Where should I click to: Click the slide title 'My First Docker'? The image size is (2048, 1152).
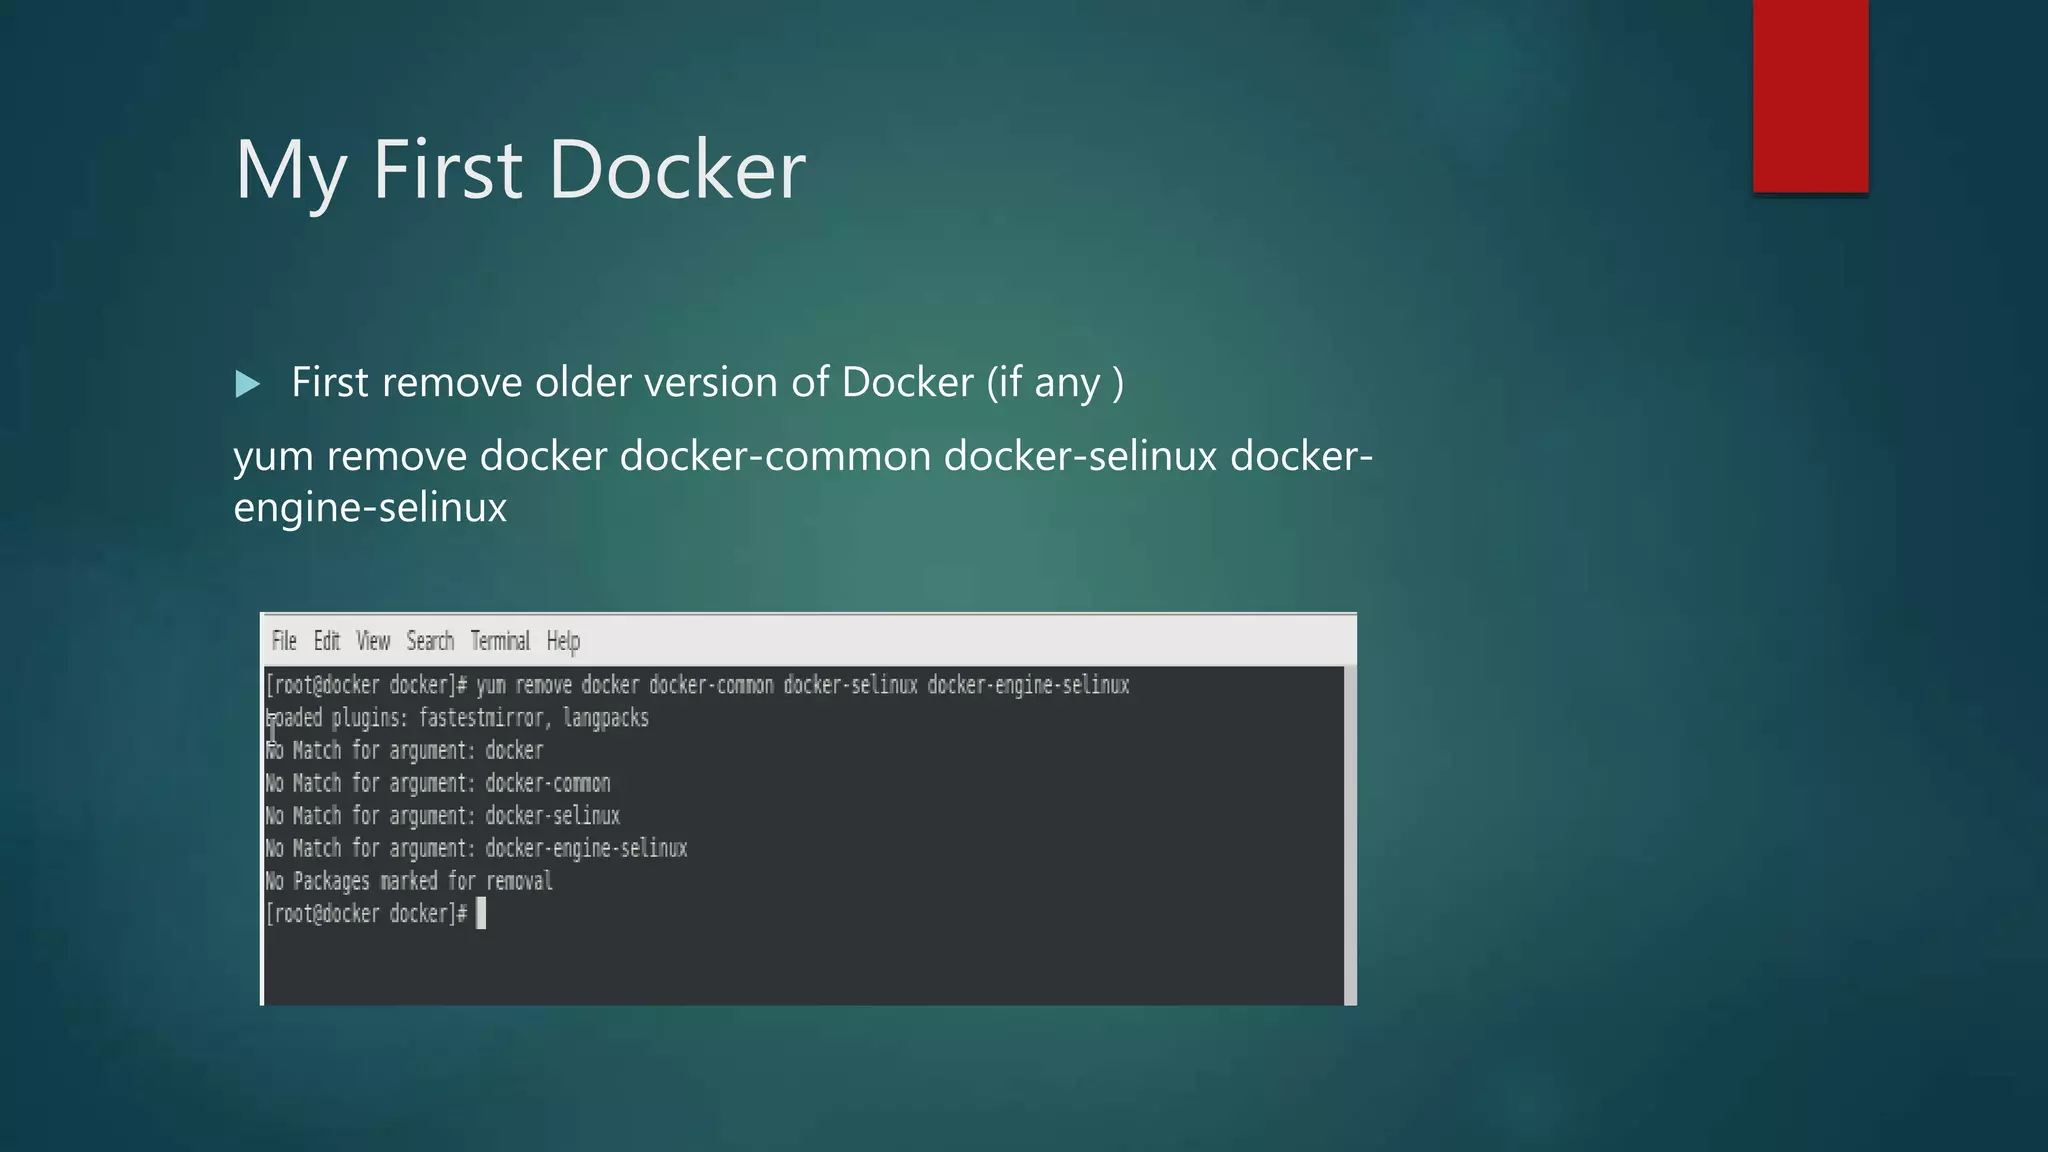(x=520, y=170)
